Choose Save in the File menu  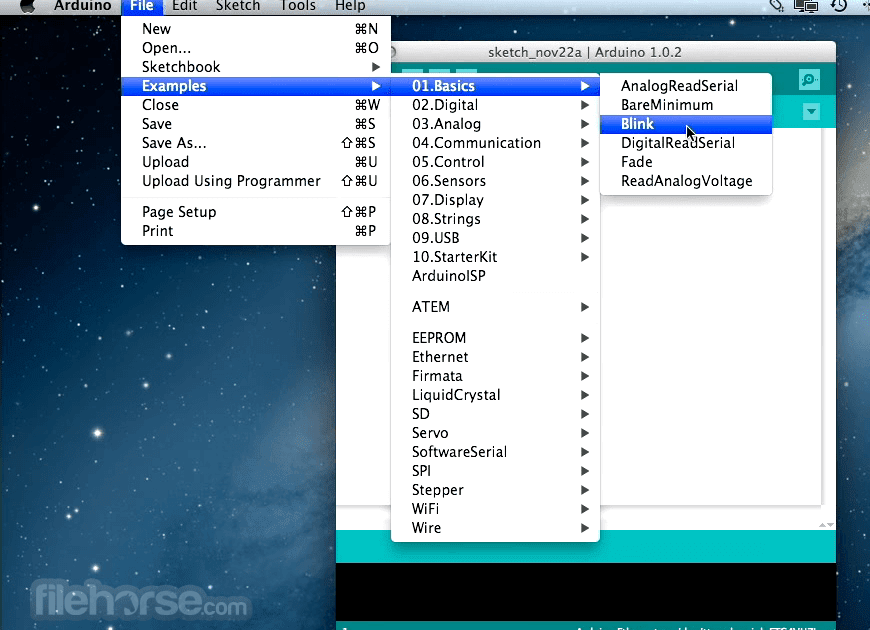[256, 124]
